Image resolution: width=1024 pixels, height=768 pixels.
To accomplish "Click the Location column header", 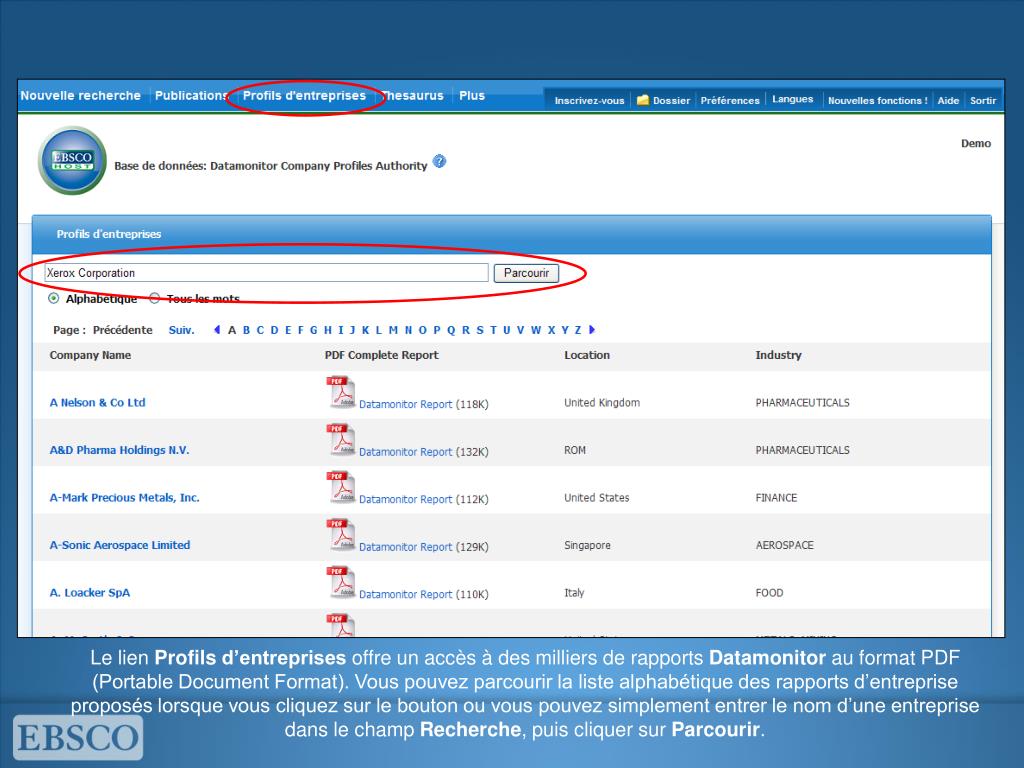I will pyautogui.click(x=587, y=355).
